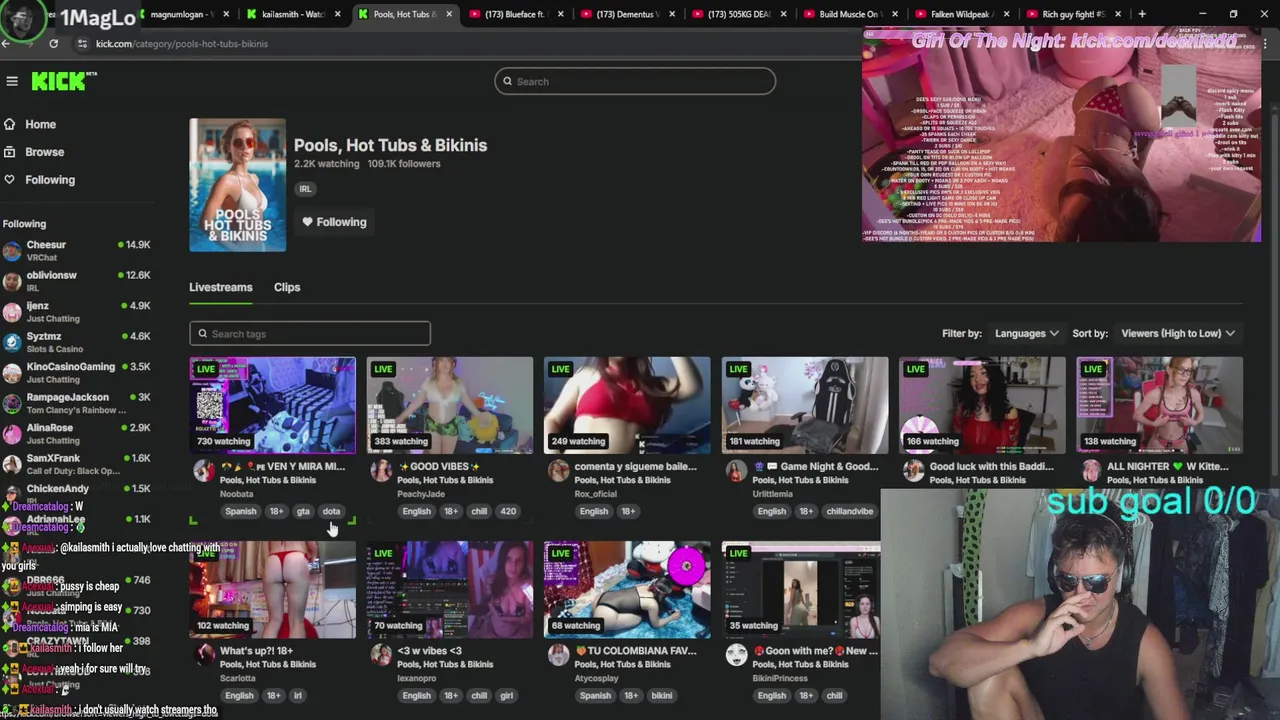Select the gta tag under Noobata
The height and width of the screenshot is (720, 1280).
pyautogui.click(x=303, y=511)
